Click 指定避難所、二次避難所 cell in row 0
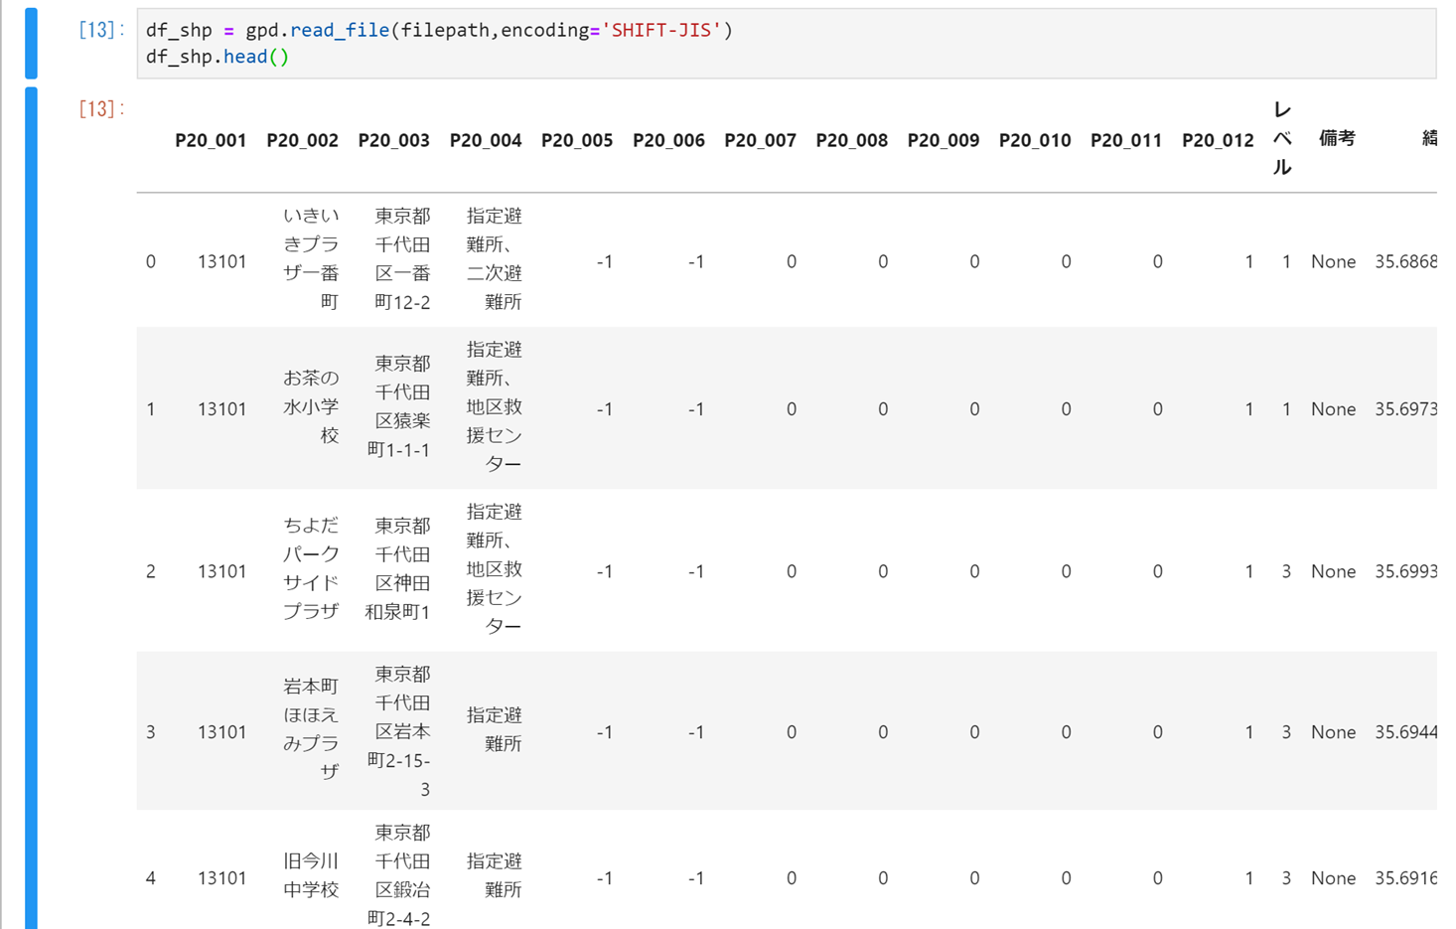The width and height of the screenshot is (1456, 929). coord(494,259)
